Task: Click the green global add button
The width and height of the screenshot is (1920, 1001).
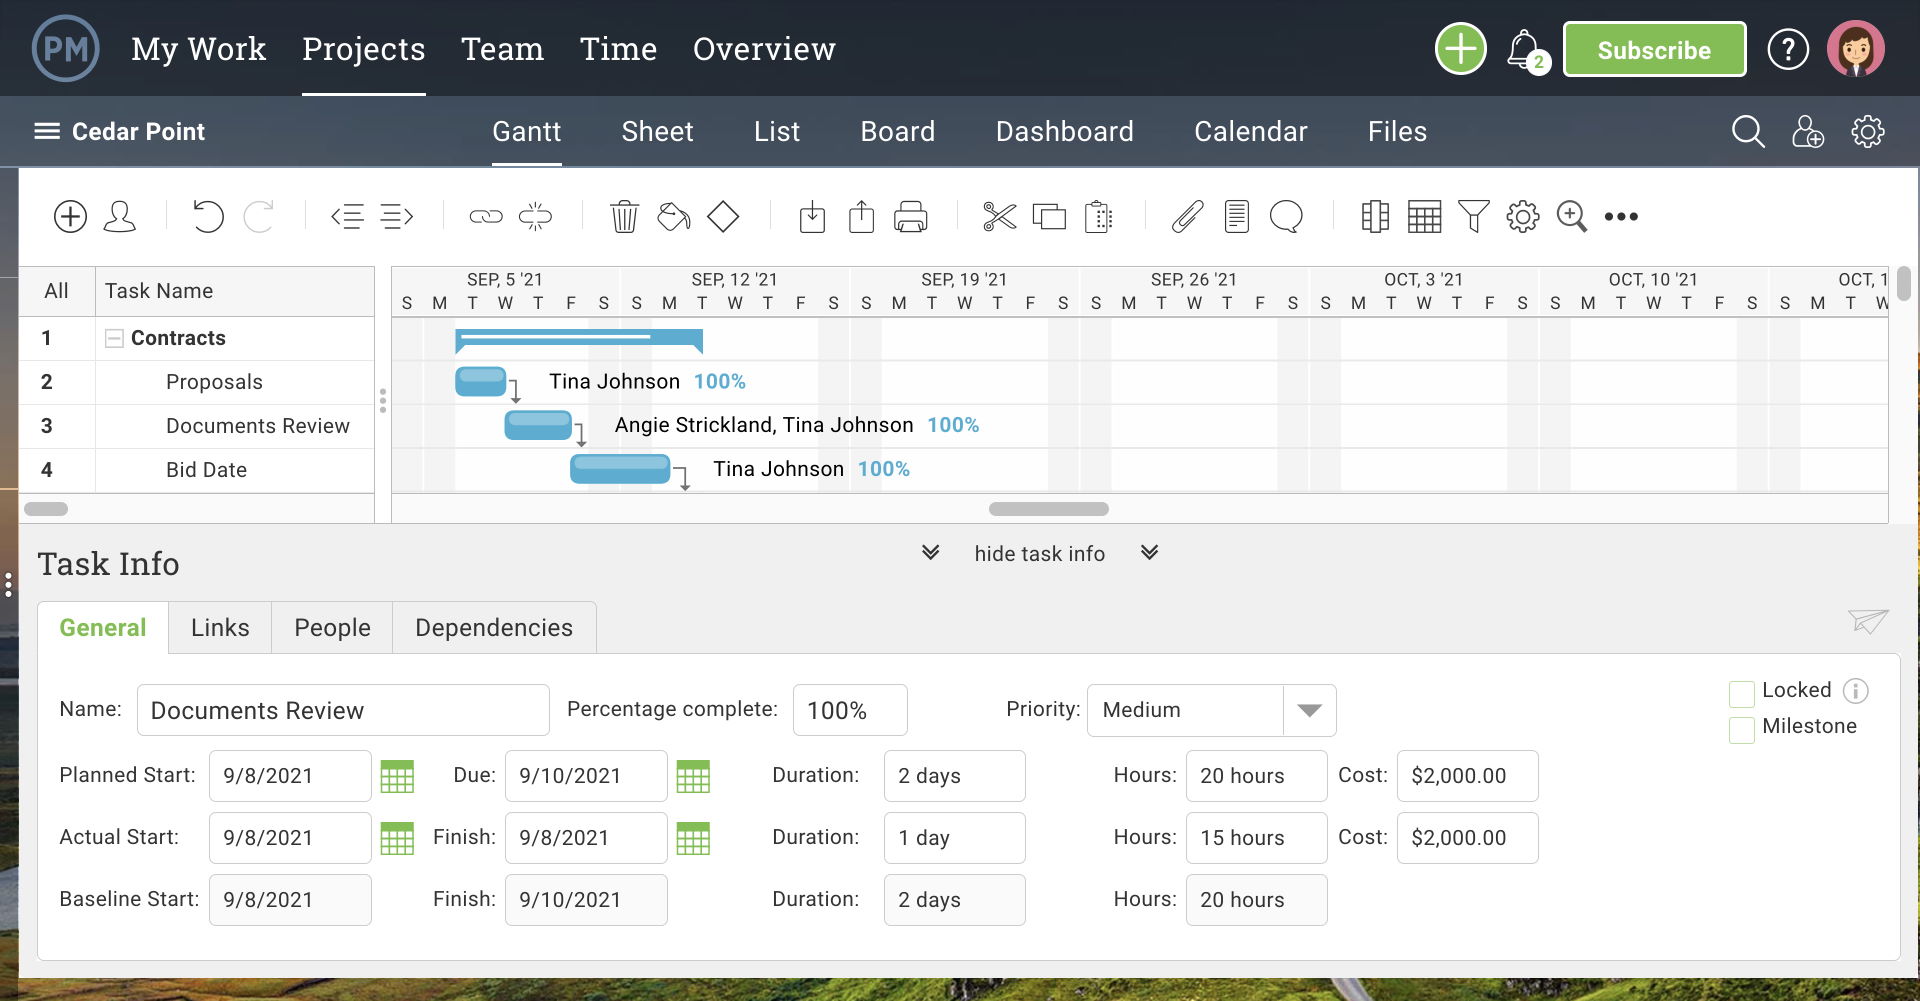Action: pos(1461,49)
